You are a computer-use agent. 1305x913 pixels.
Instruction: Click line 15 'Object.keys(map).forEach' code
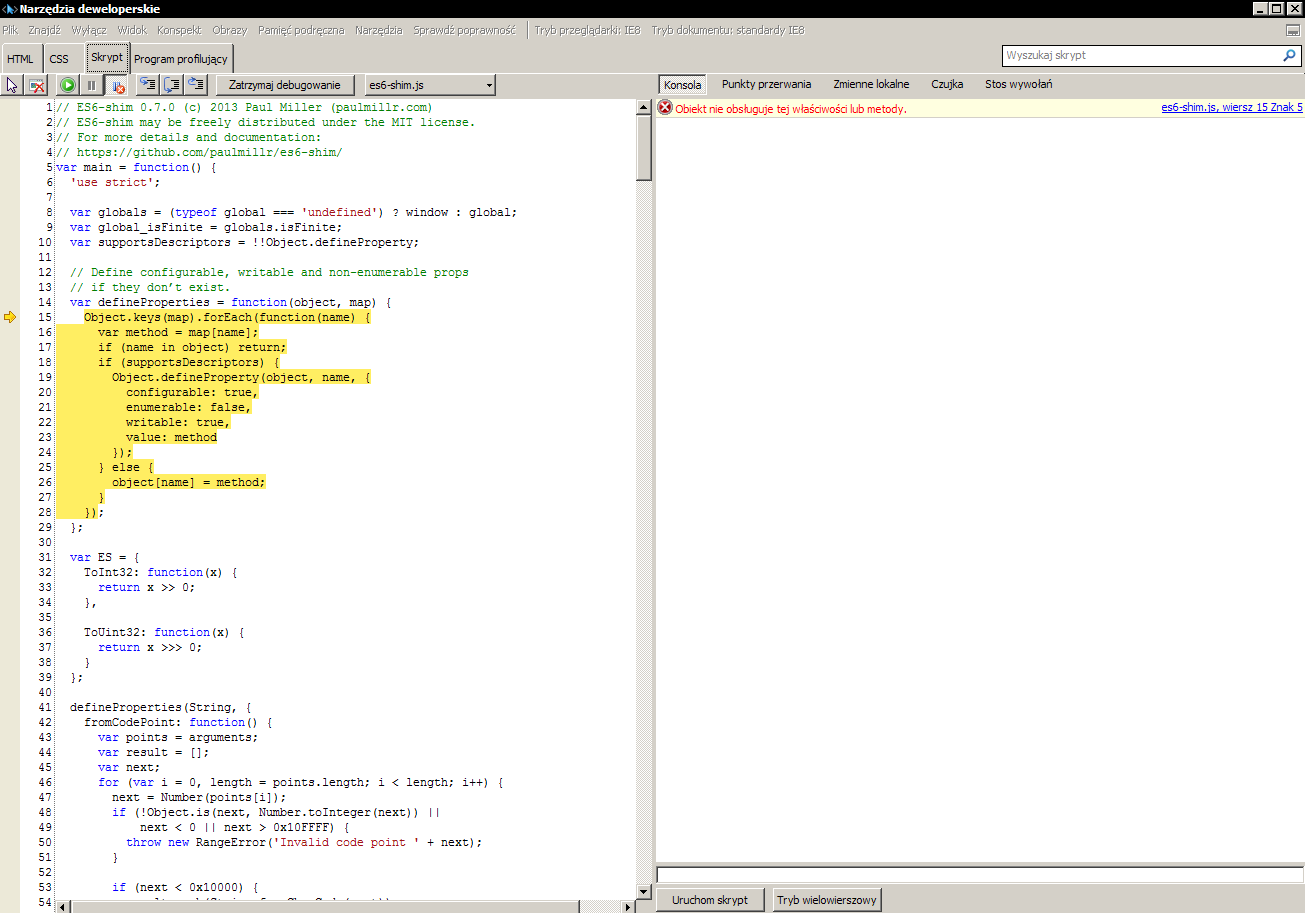pyautogui.click(x=227, y=317)
